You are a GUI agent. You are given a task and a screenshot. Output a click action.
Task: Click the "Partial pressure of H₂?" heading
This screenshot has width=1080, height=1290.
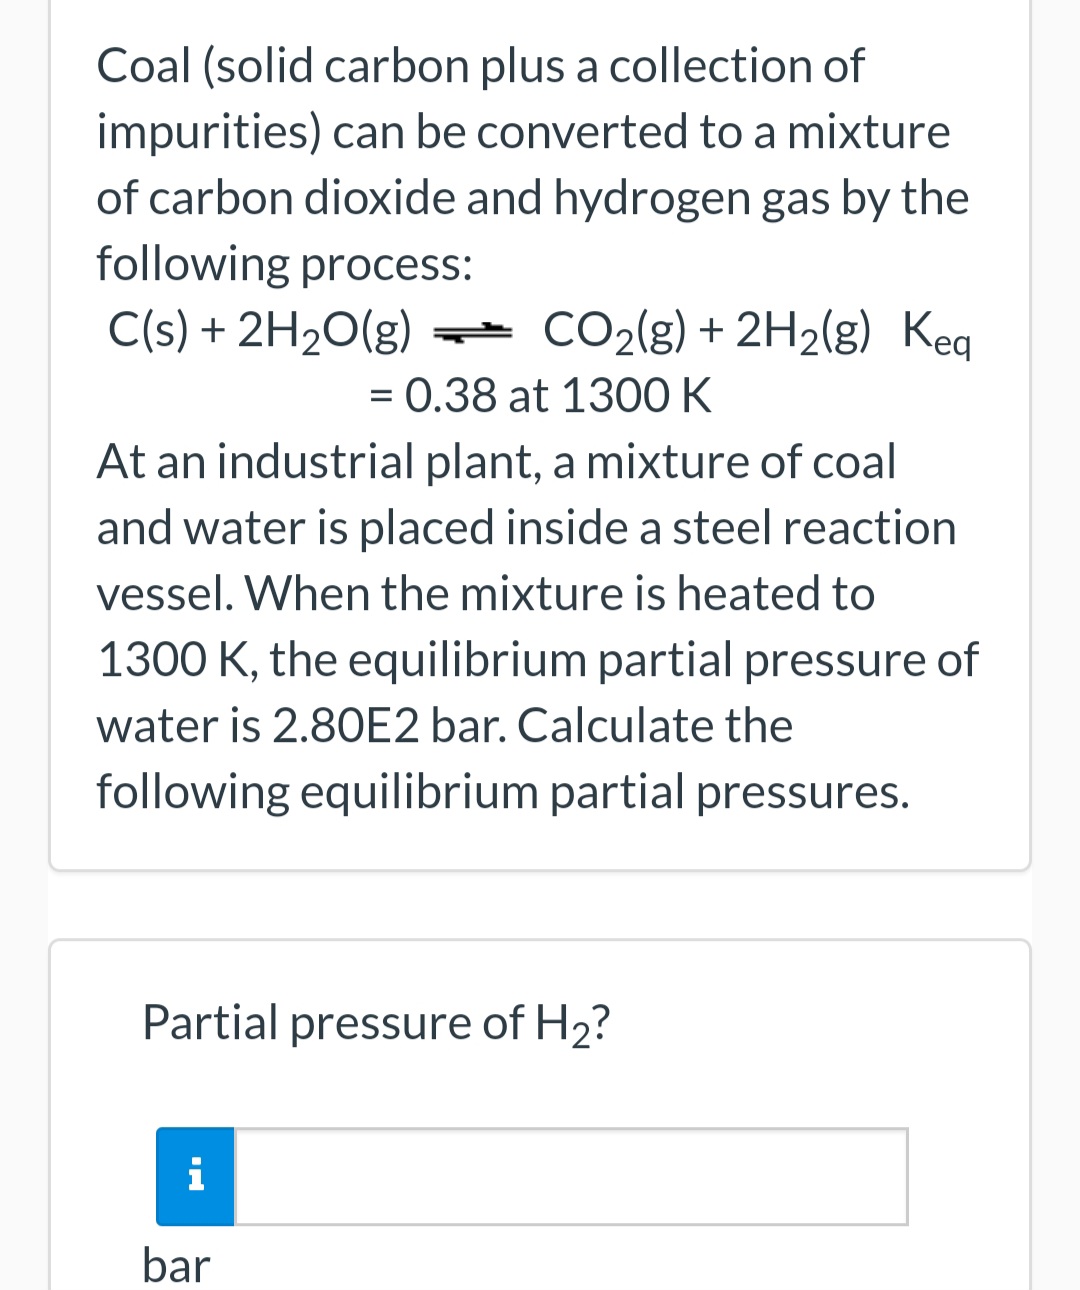375,1022
